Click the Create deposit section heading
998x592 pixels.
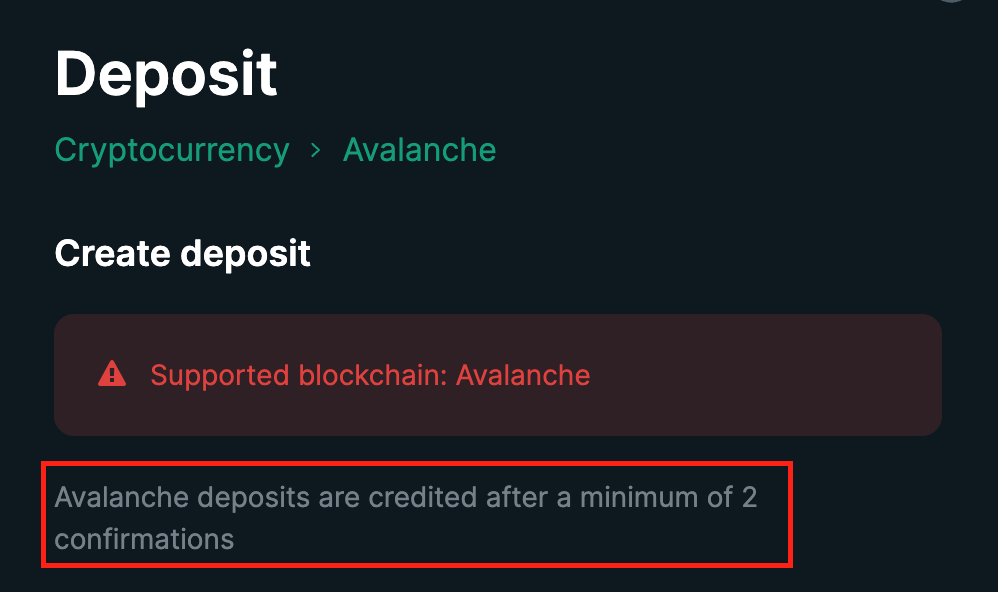pos(183,254)
